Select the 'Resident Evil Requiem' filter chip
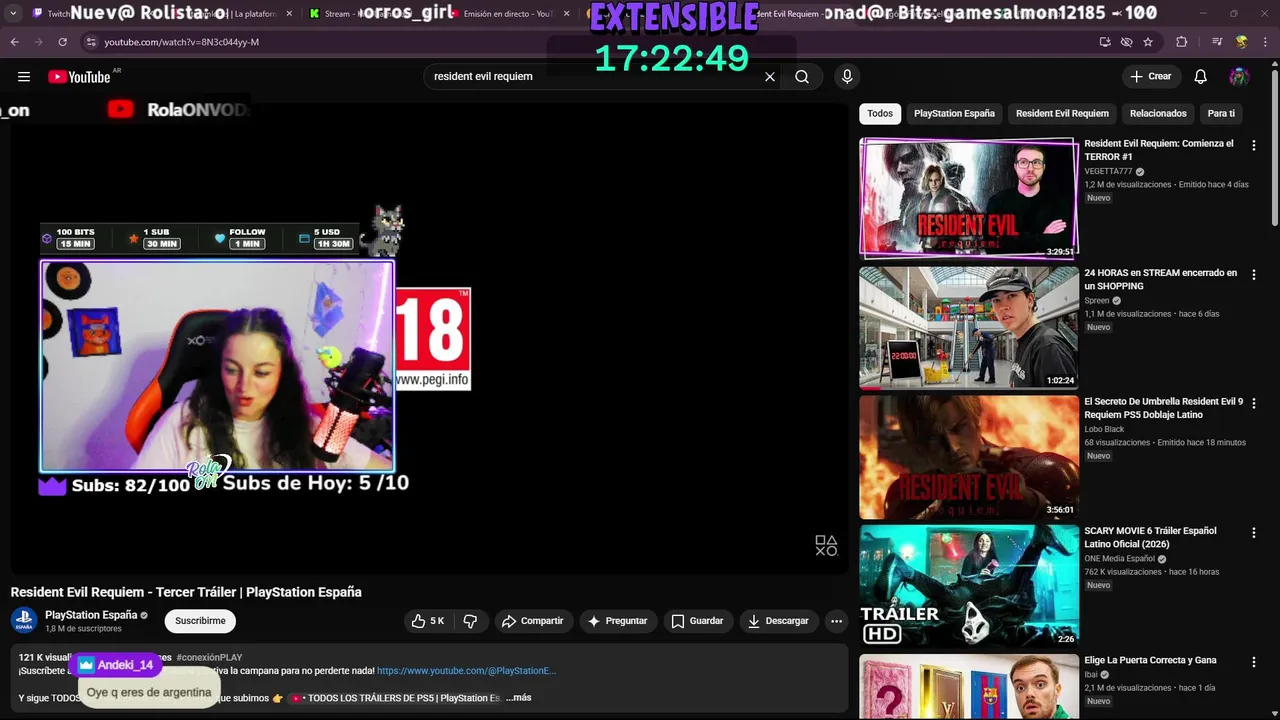Image resolution: width=1280 pixels, height=720 pixels. point(1062,114)
